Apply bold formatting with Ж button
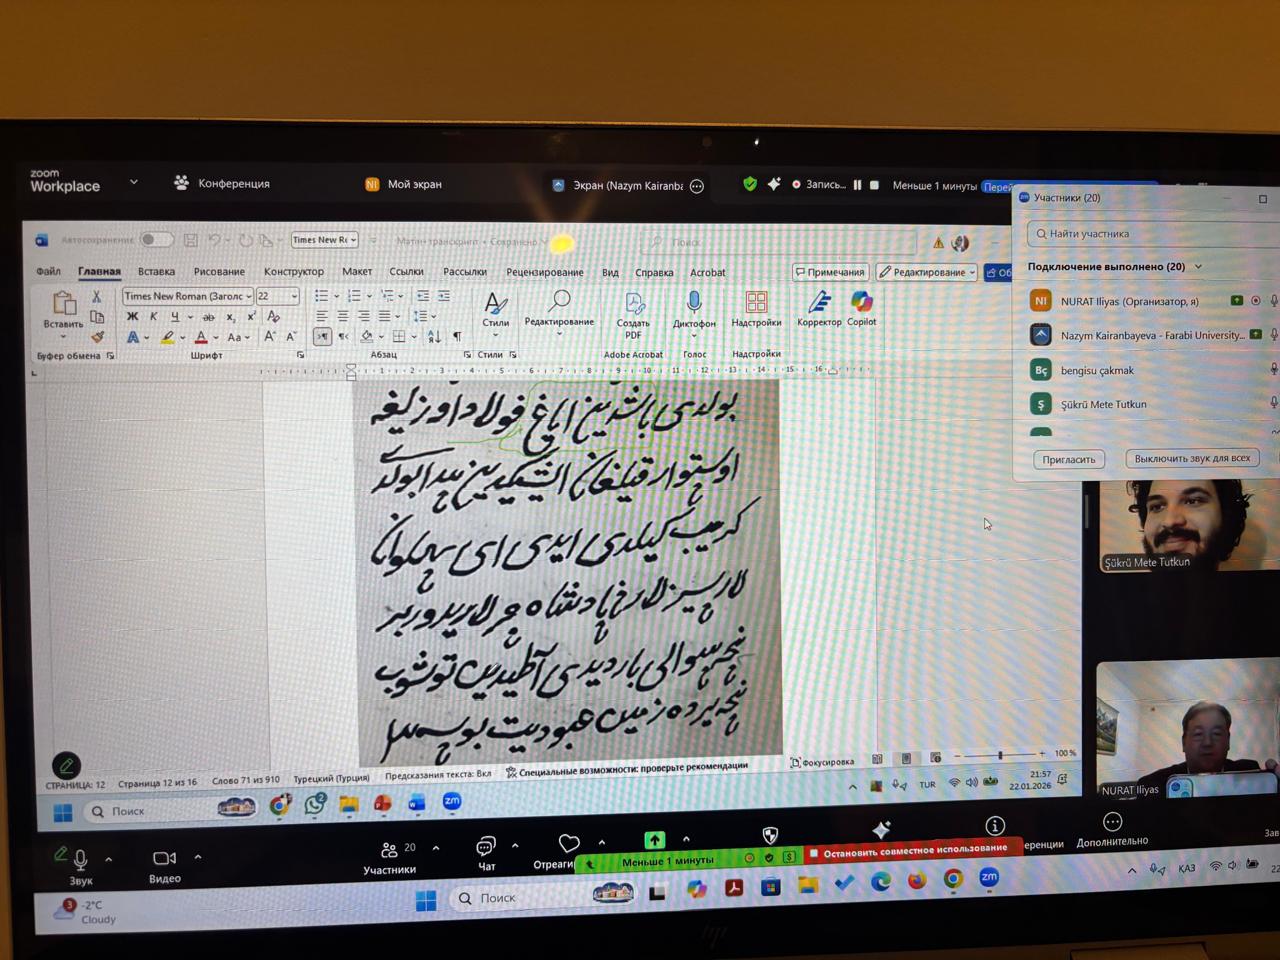Image resolution: width=1280 pixels, height=960 pixels. (132, 317)
